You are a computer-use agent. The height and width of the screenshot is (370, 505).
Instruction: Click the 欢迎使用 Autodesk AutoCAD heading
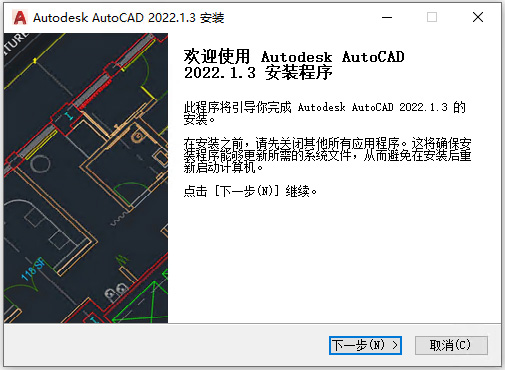click(294, 56)
